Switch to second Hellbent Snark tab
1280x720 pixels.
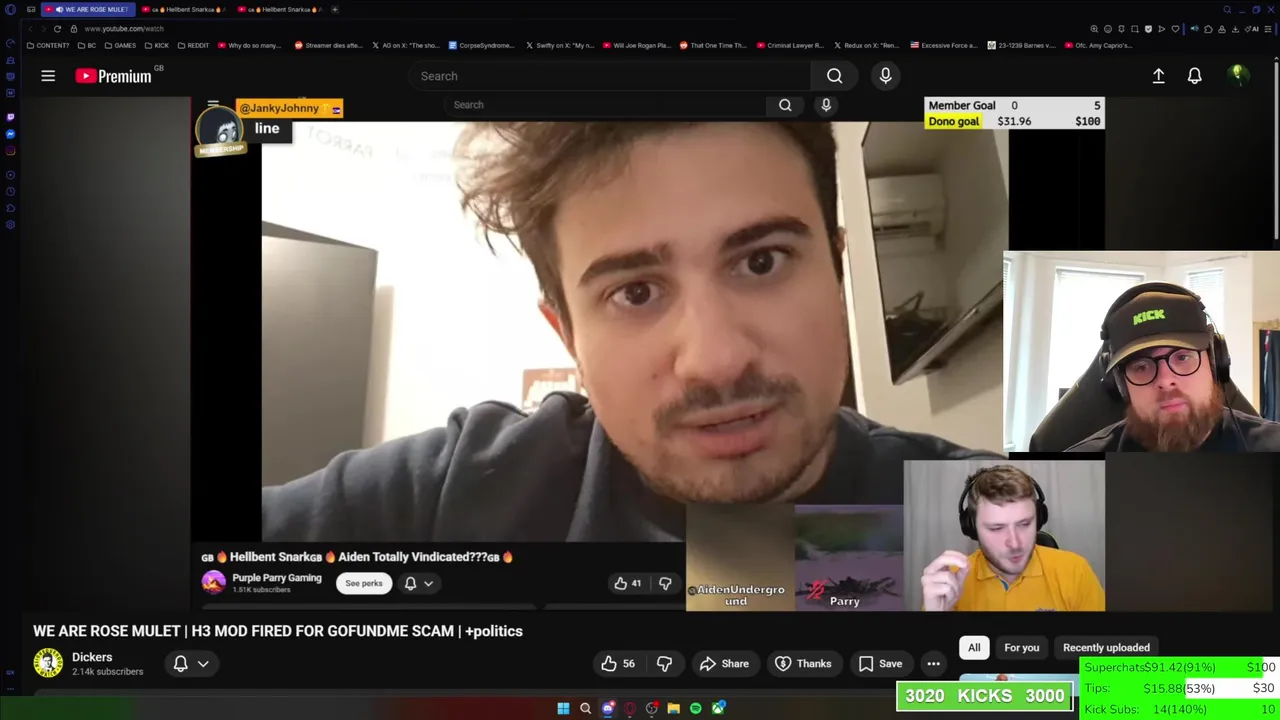tap(185, 10)
